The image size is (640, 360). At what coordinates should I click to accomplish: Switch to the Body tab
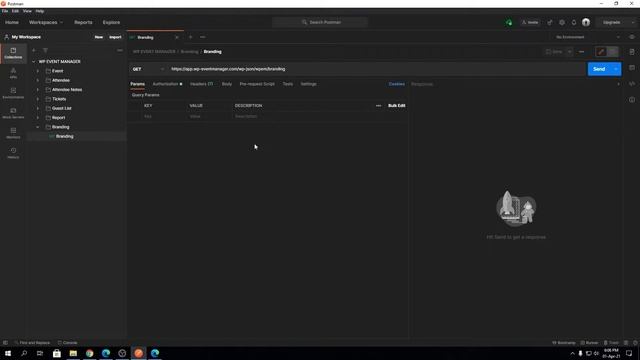[x=227, y=84]
